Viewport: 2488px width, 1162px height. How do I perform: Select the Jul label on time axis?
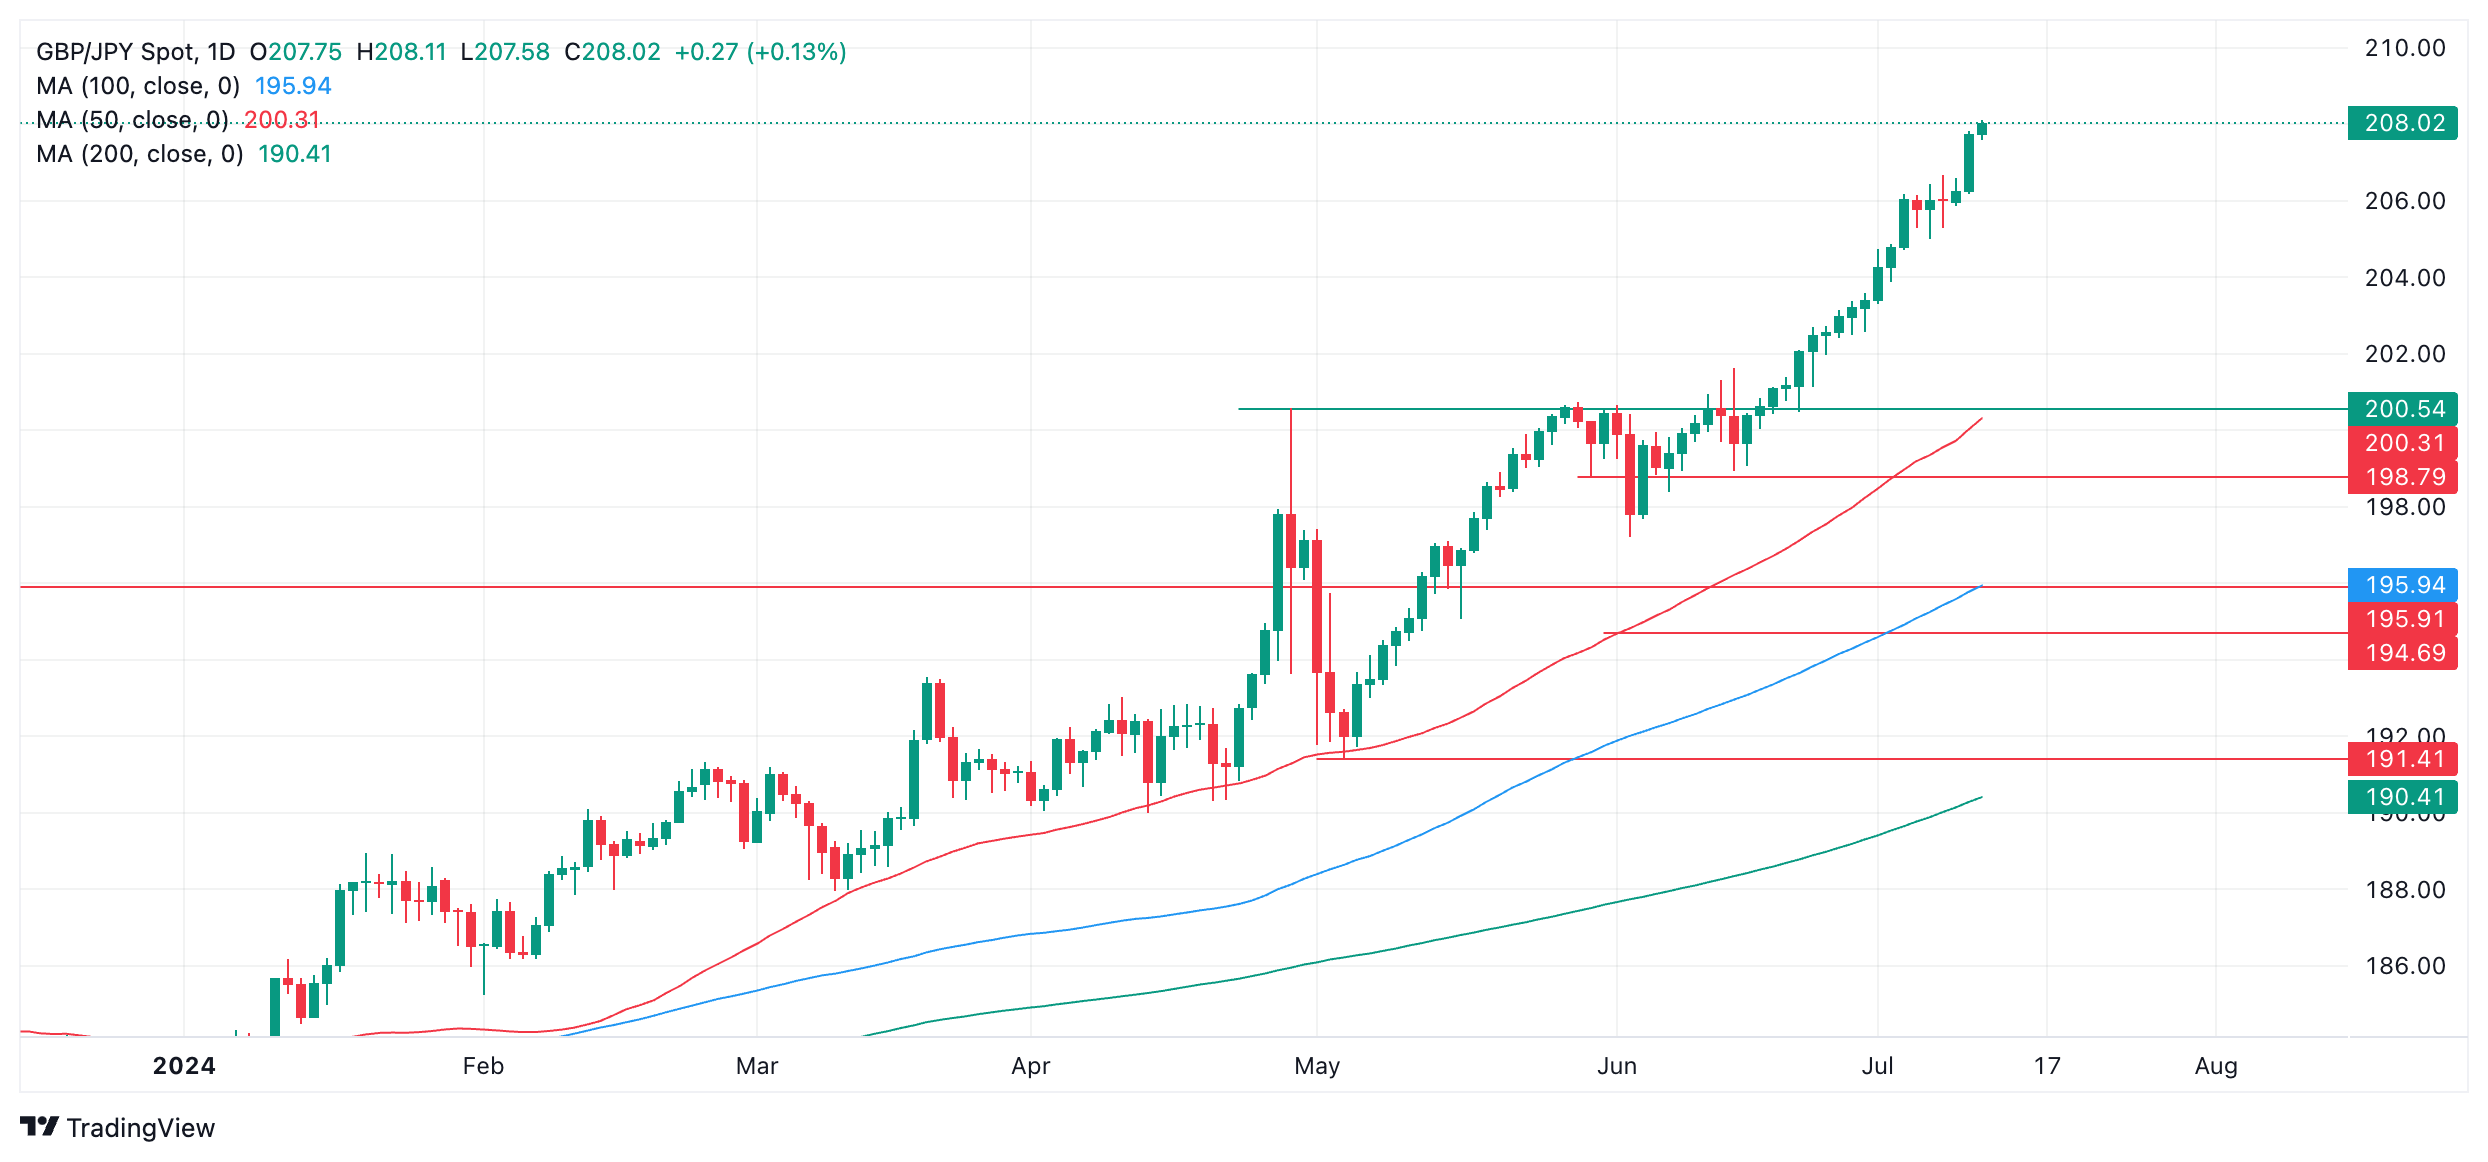[x=1877, y=1066]
